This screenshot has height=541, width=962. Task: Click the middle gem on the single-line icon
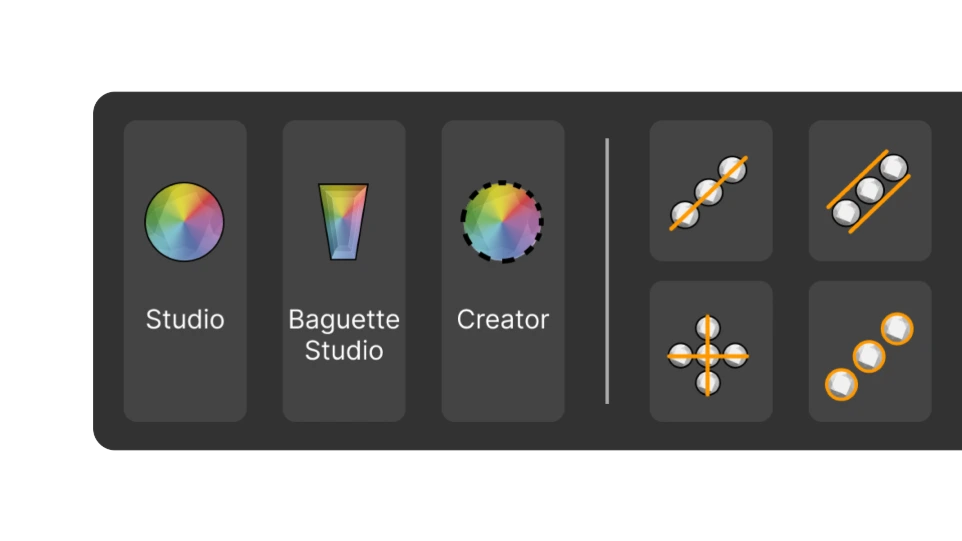(708, 193)
